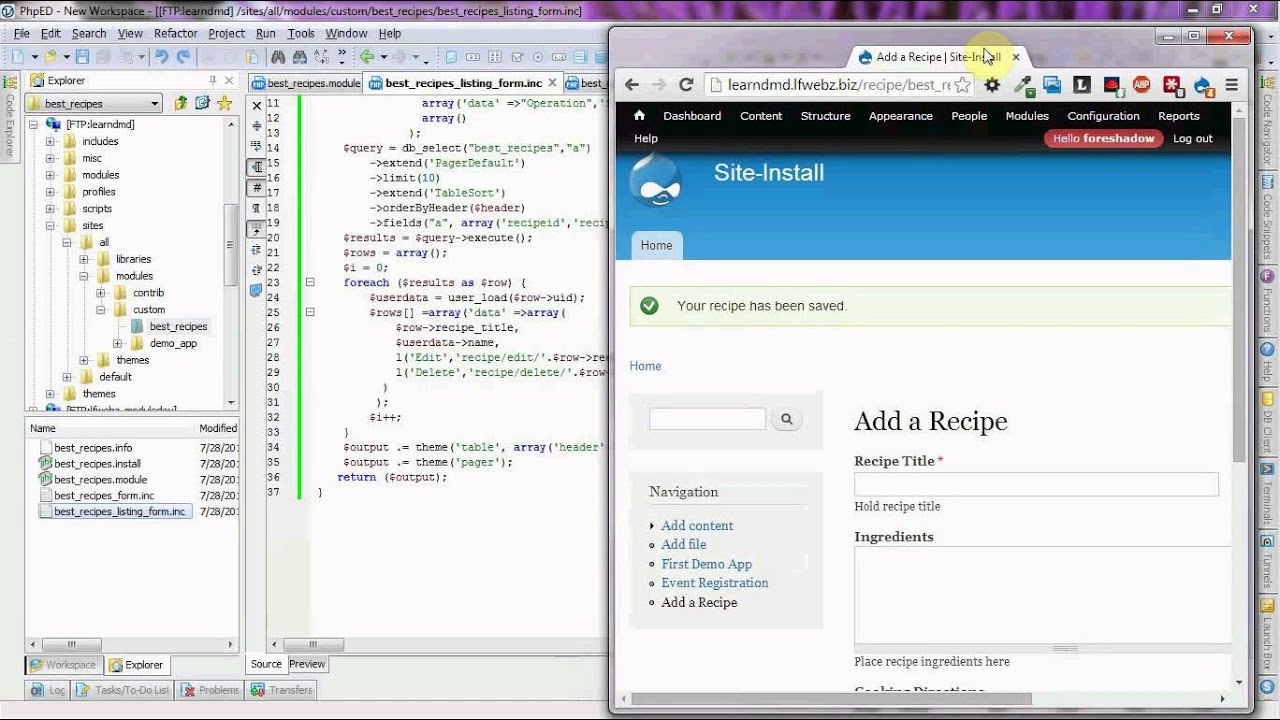Click the eyedropper extension icon
Viewport: 1280px width, 720px height.
1022,85
